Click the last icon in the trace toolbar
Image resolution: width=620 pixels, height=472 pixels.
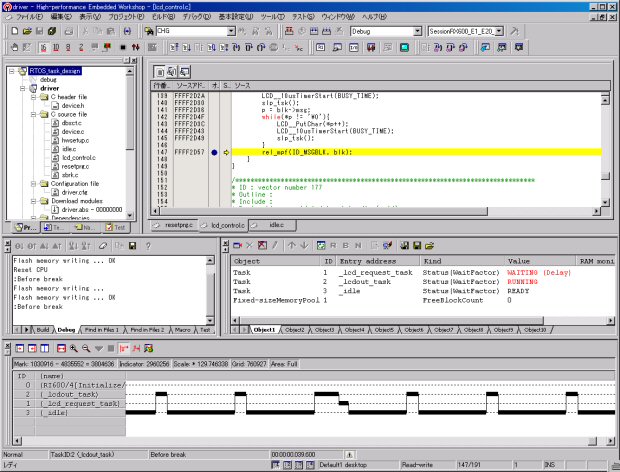pyautogui.click(x=149, y=348)
